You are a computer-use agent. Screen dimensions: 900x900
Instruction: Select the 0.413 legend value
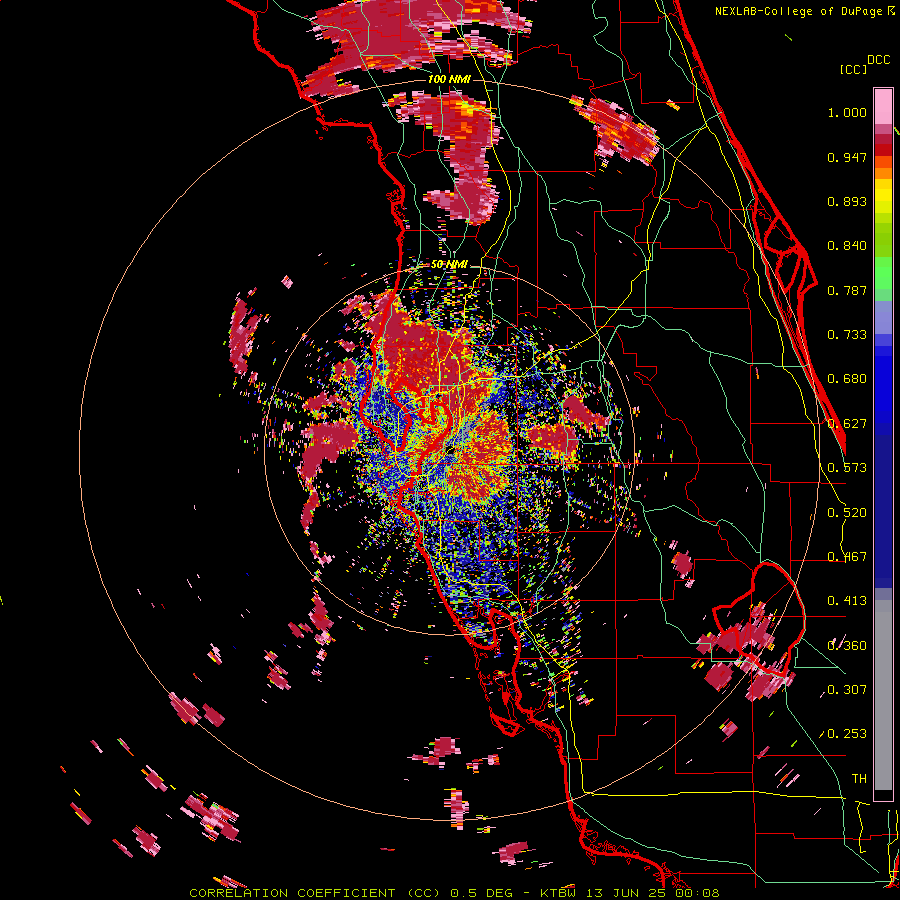[847, 601]
